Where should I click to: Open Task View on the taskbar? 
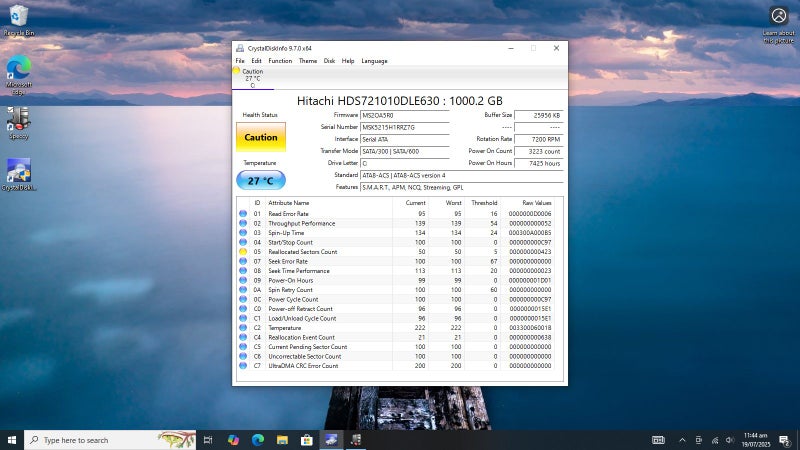click(x=208, y=440)
